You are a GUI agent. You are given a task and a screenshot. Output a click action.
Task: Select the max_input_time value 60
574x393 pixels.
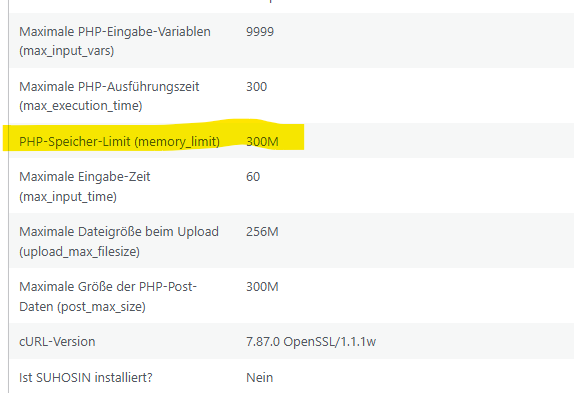tap(253, 177)
